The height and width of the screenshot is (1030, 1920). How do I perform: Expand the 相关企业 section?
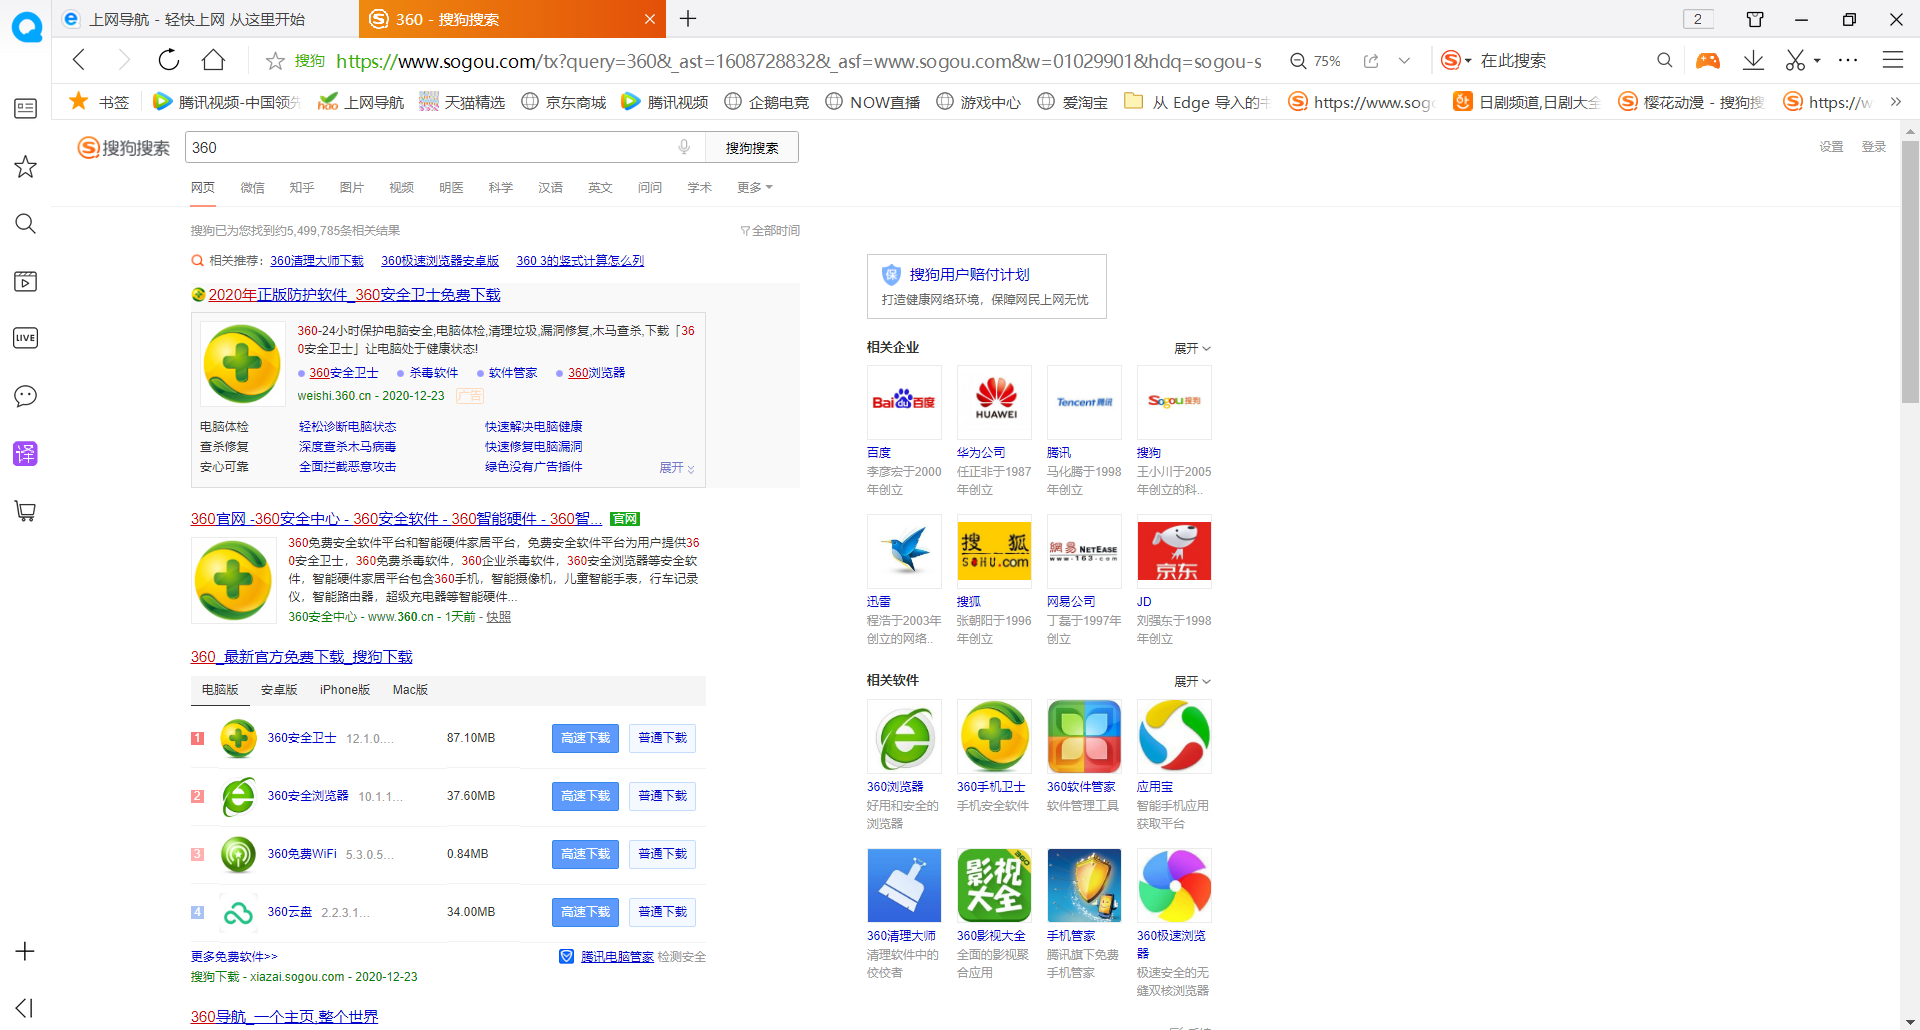pos(1192,348)
